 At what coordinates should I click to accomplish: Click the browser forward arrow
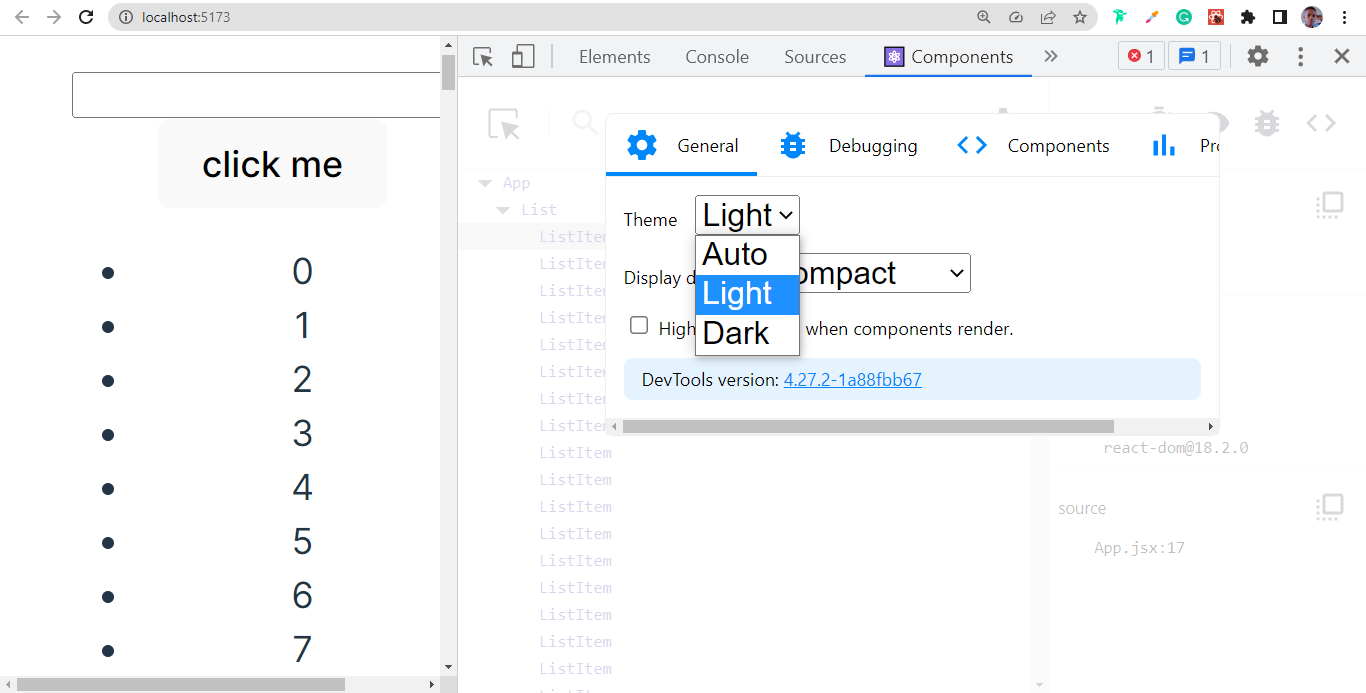pyautogui.click(x=54, y=17)
